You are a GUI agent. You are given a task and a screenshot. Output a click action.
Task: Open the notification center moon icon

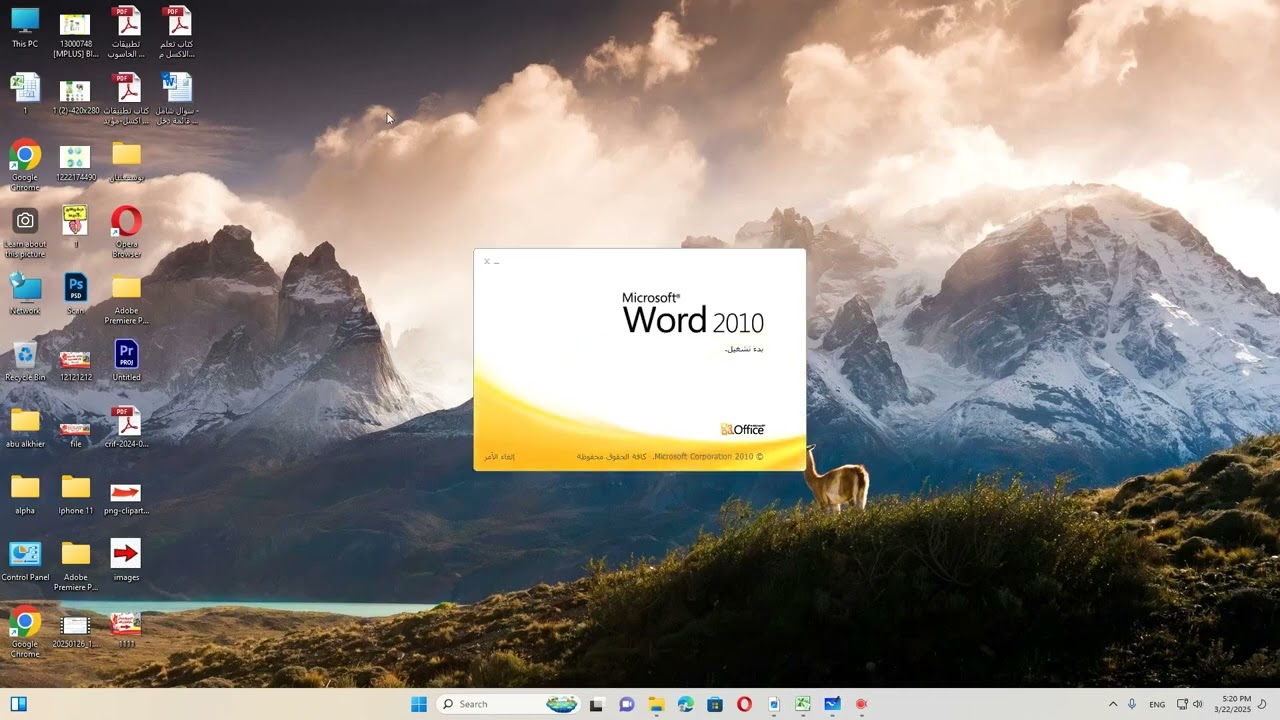click(1263, 704)
